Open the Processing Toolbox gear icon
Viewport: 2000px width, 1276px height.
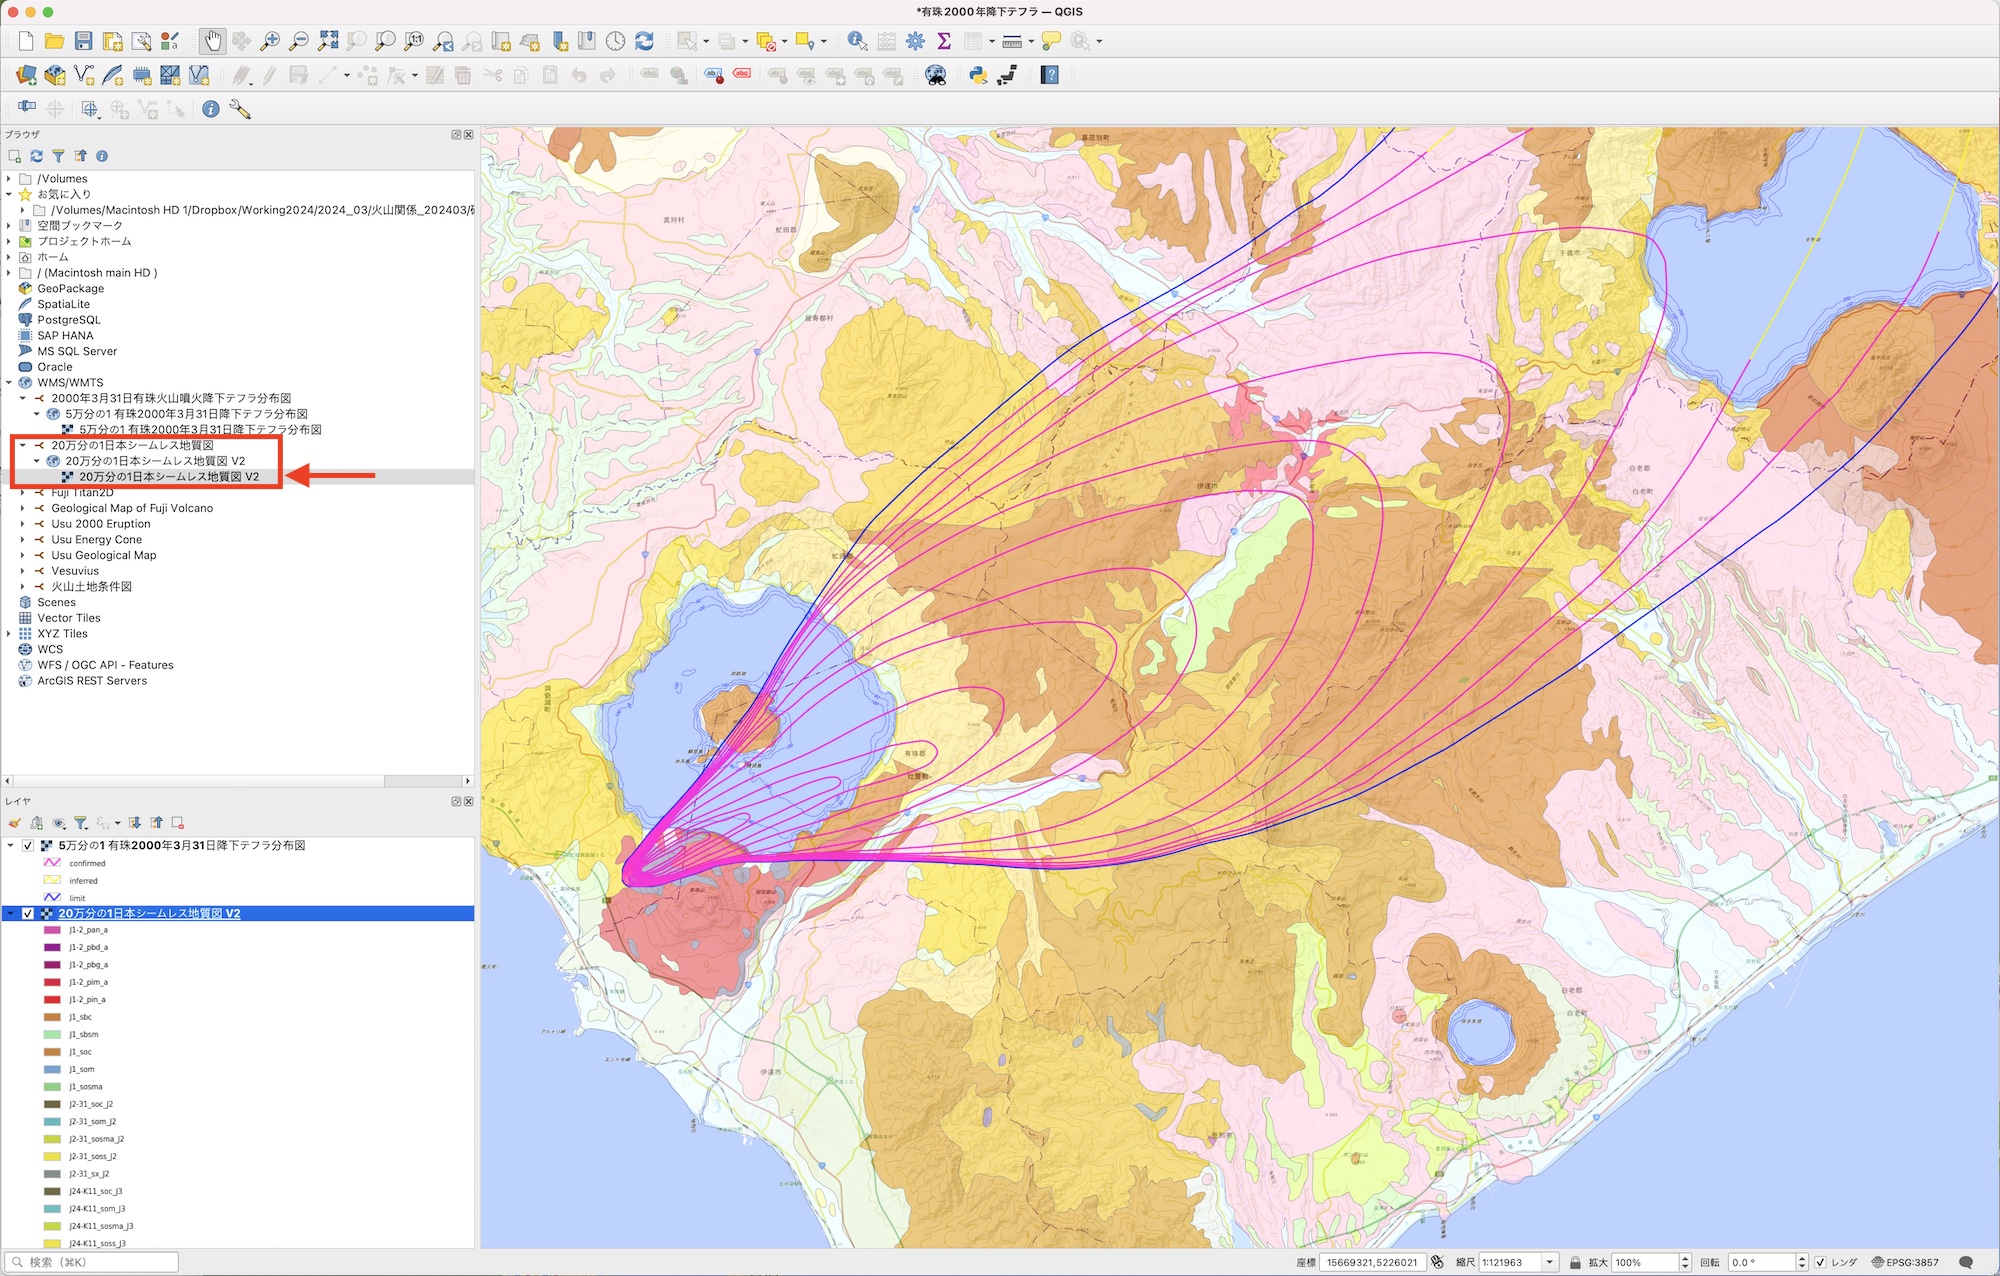coord(915,41)
